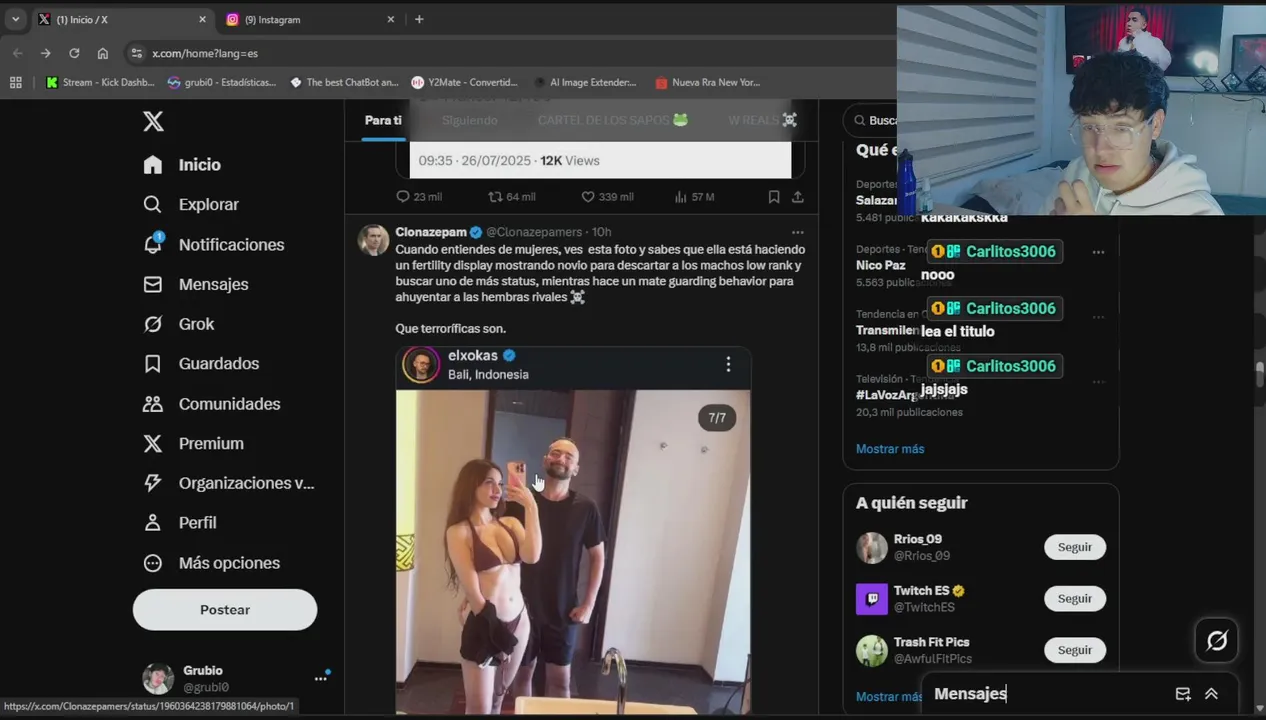
Task: Open Clonazepam's profile avatar
Action: pyautogui.click(x=373, y=240)
